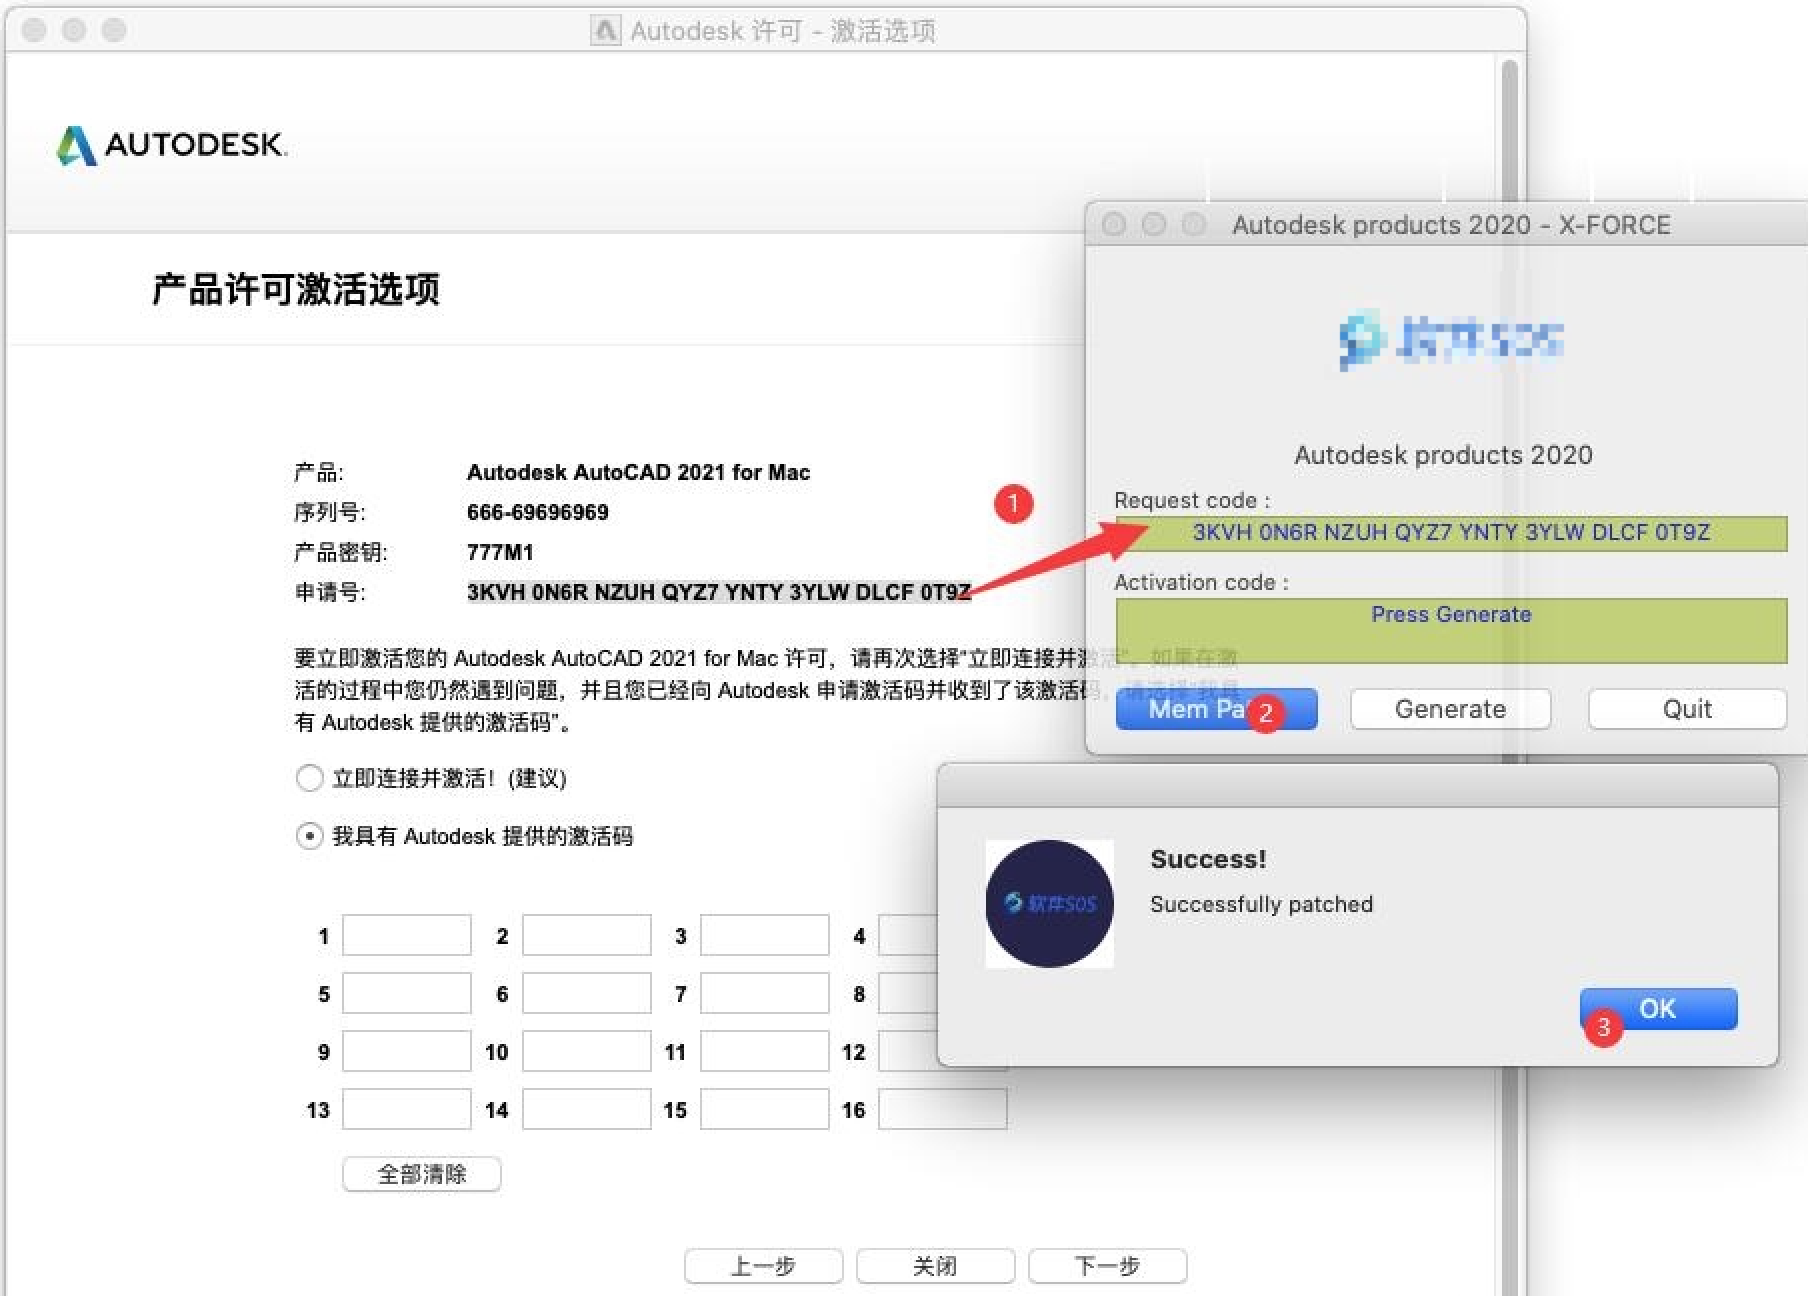Click the blurred logo in the X-FORCE window
This screenshot has width=1808, height=1296.
(x=1449, y=340)
